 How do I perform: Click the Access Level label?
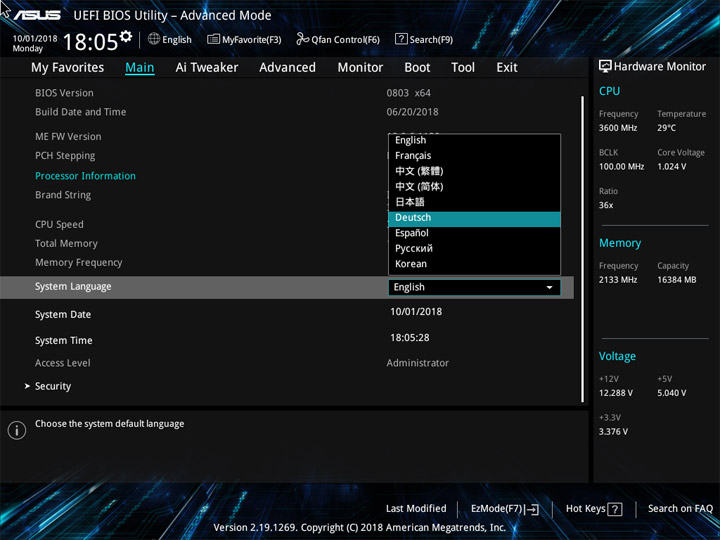63,363
